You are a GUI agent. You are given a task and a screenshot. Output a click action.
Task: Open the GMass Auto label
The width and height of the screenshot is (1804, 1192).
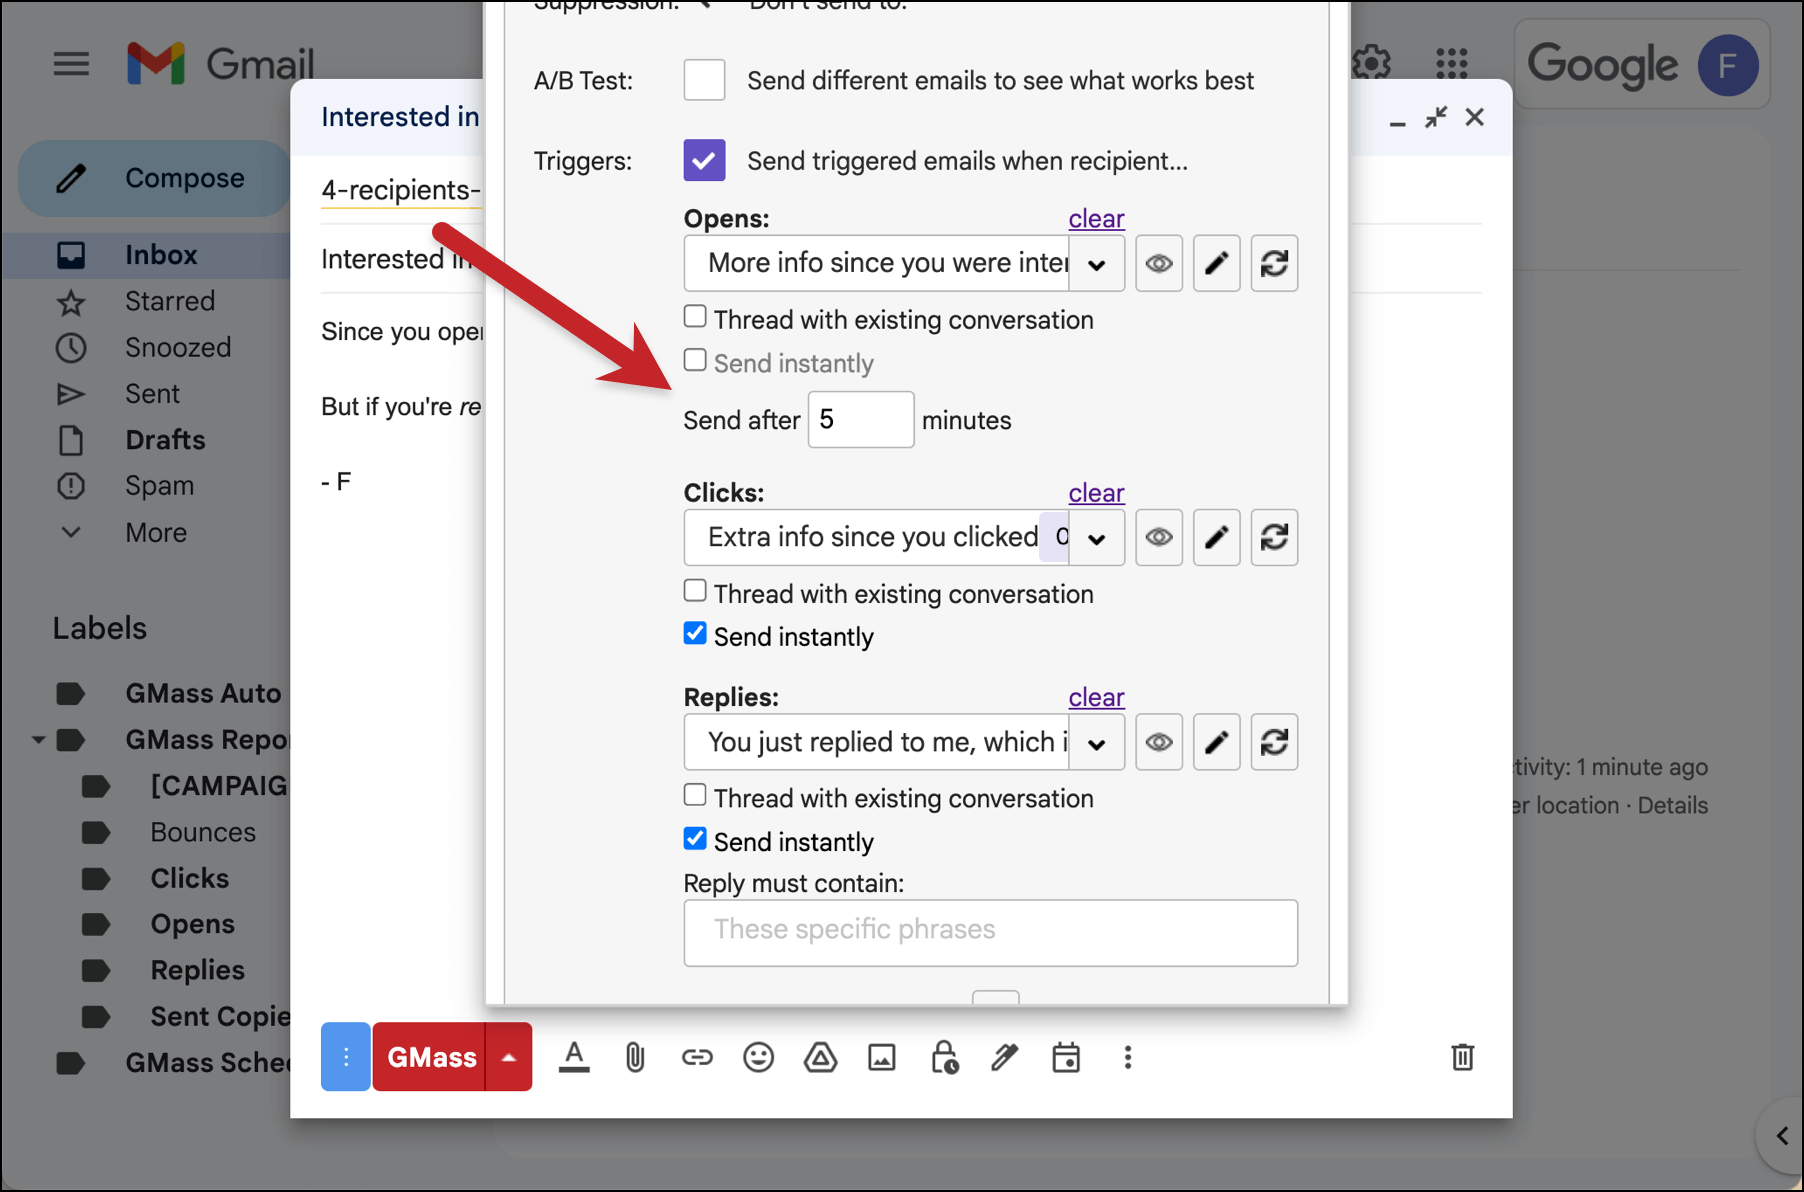coord(203,693)
